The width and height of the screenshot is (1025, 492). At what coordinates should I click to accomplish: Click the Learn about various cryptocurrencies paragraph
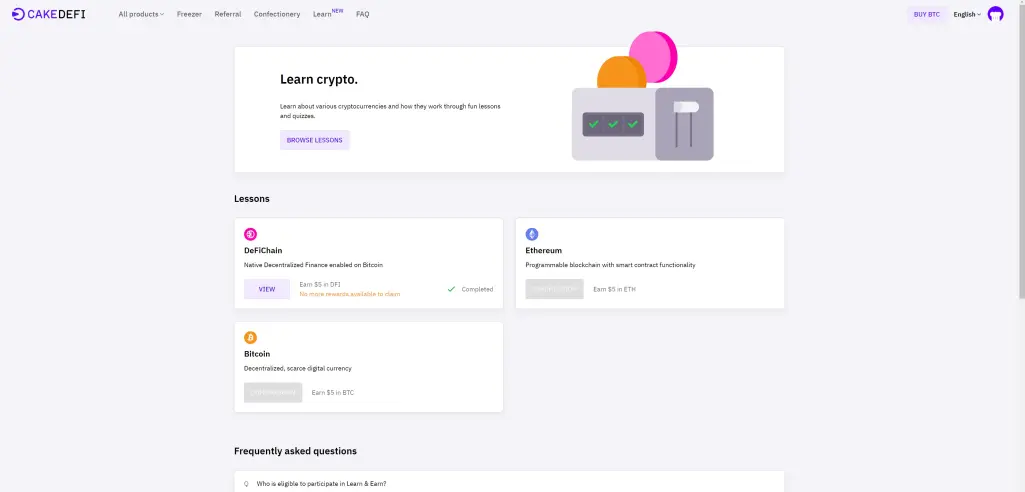pos(390,110)
